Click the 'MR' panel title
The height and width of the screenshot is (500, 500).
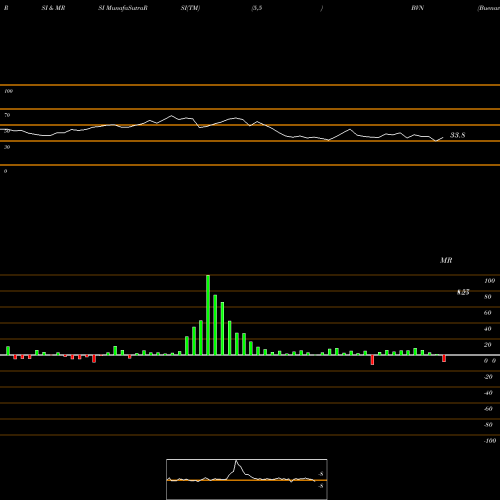(446, 260)
